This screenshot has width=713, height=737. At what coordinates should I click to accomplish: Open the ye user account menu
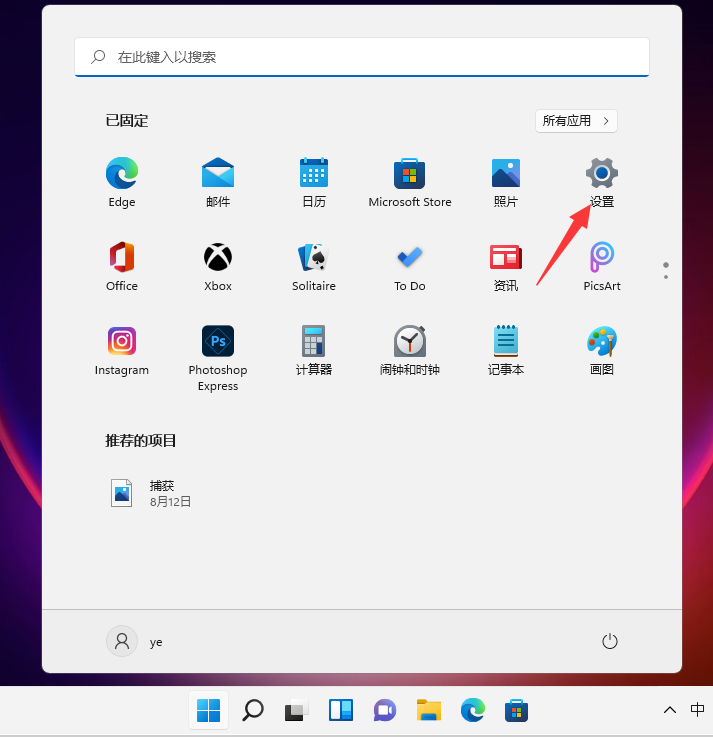(x=135, y=642)
